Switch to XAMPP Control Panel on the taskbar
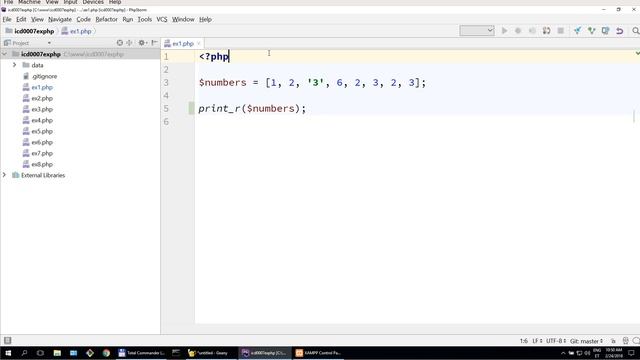 pos(319,353)
